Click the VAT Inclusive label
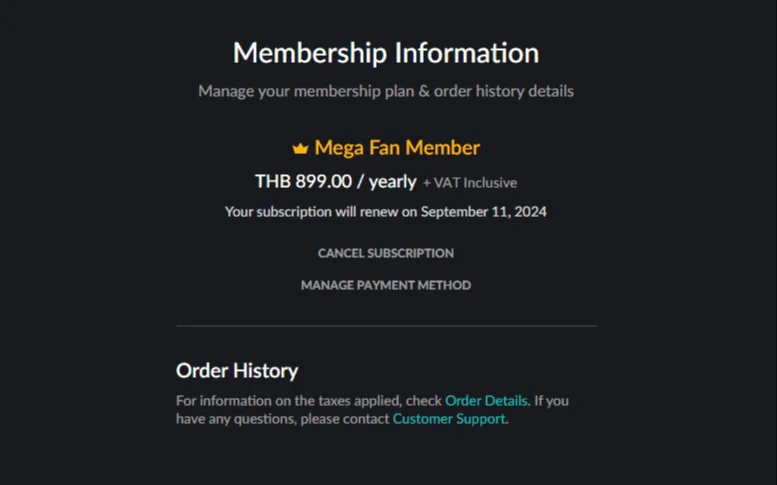The width and height of the screenshot is (777, 485). click(x=470, y=183)
